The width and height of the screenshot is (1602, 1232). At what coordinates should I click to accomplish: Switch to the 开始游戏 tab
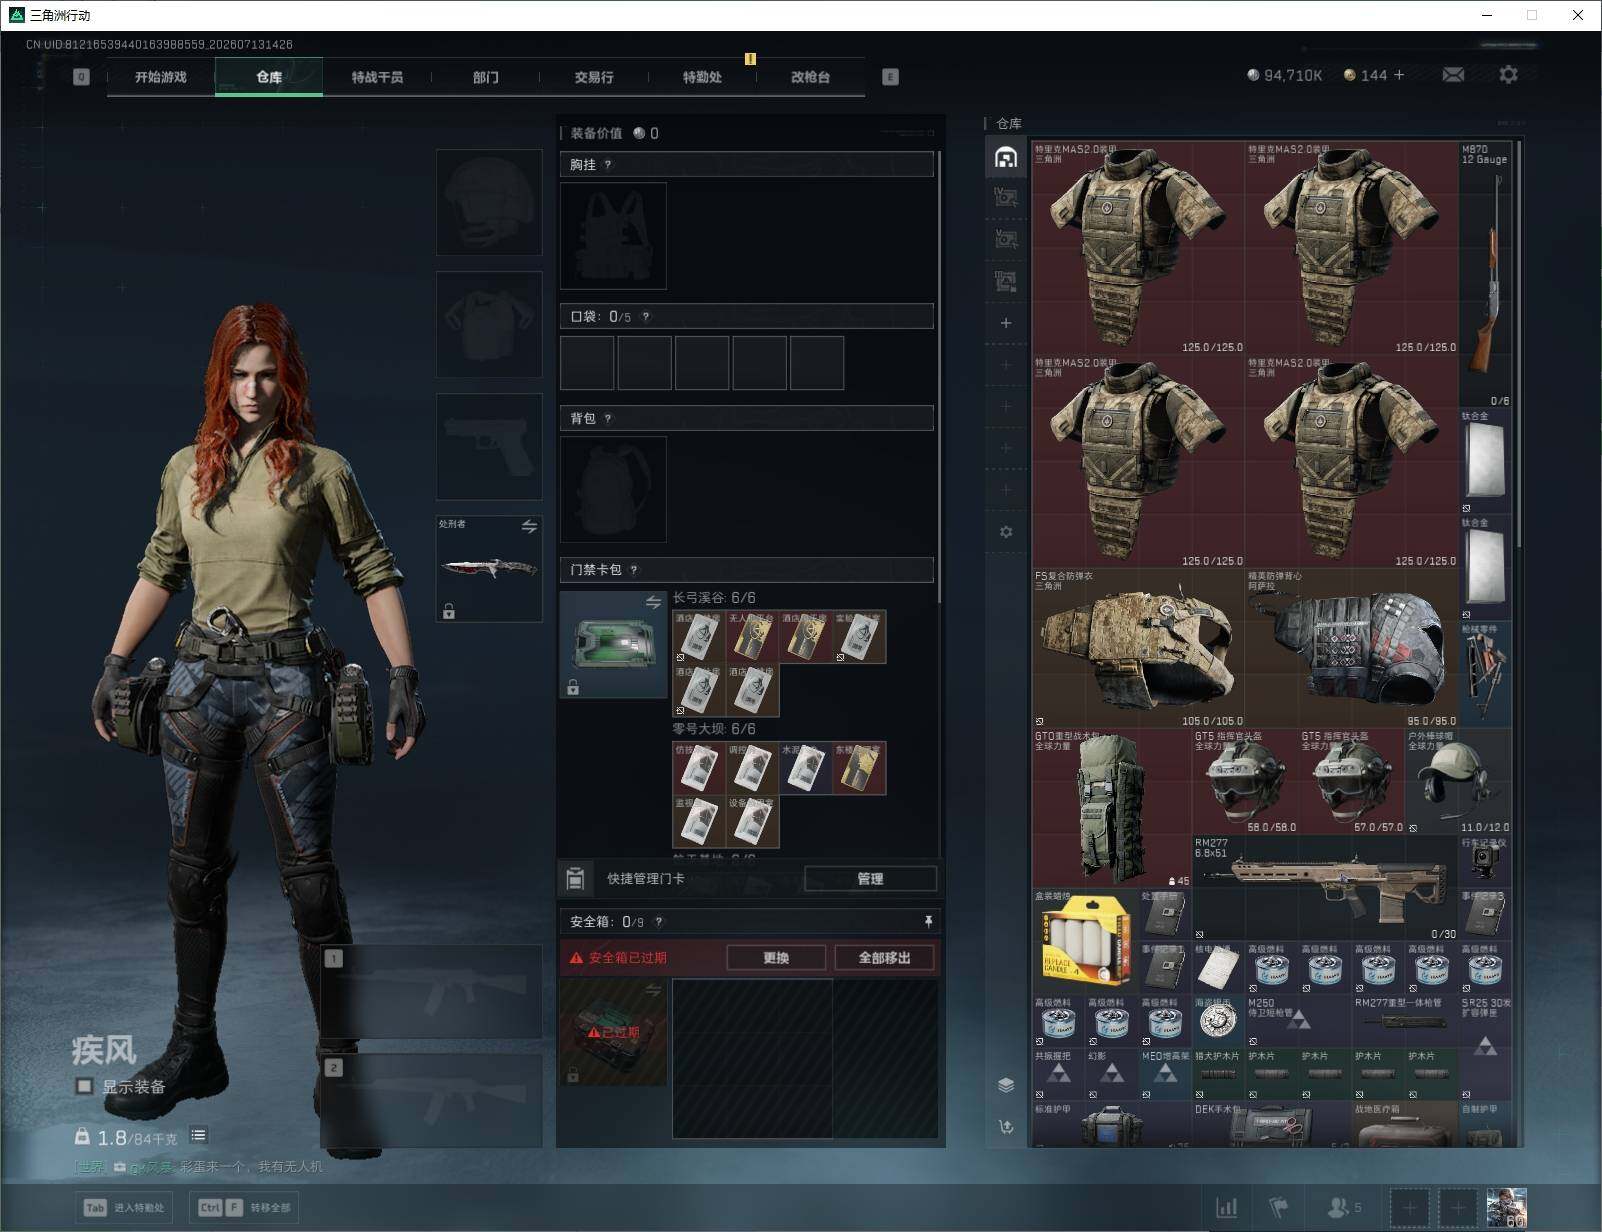[161, 77]
